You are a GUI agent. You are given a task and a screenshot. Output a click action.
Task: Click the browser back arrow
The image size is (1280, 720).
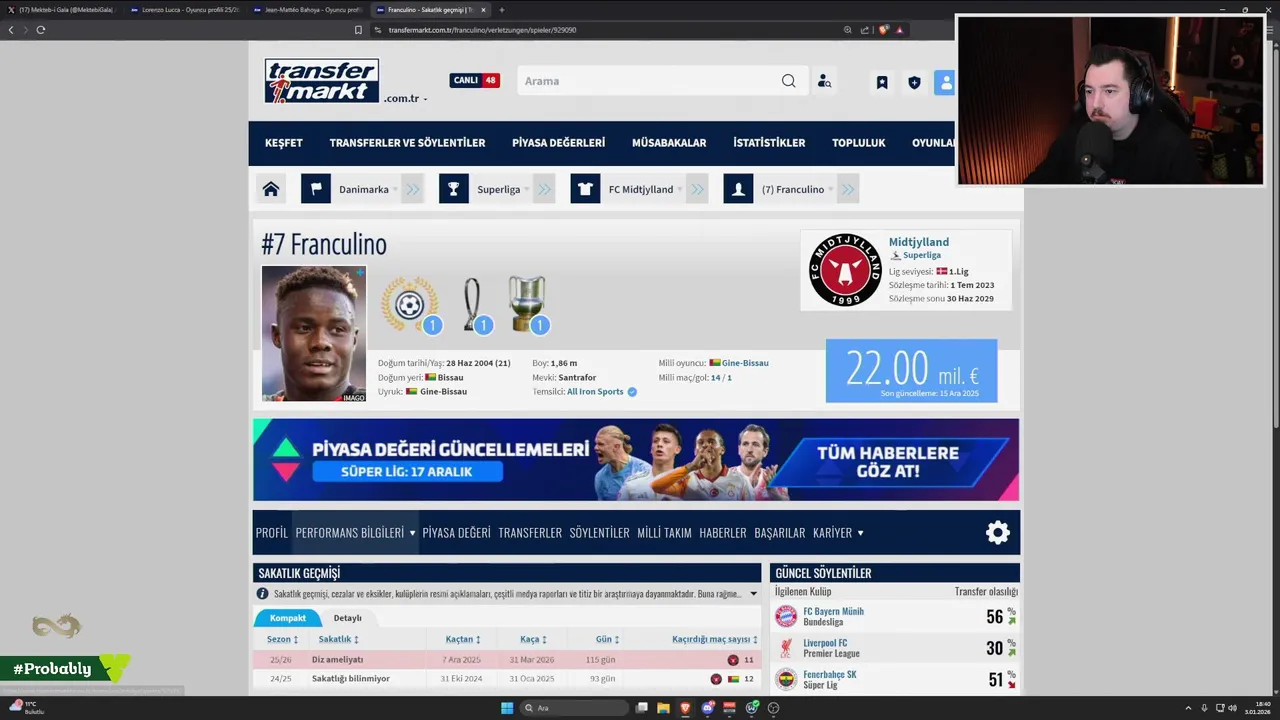click(11, 30)
